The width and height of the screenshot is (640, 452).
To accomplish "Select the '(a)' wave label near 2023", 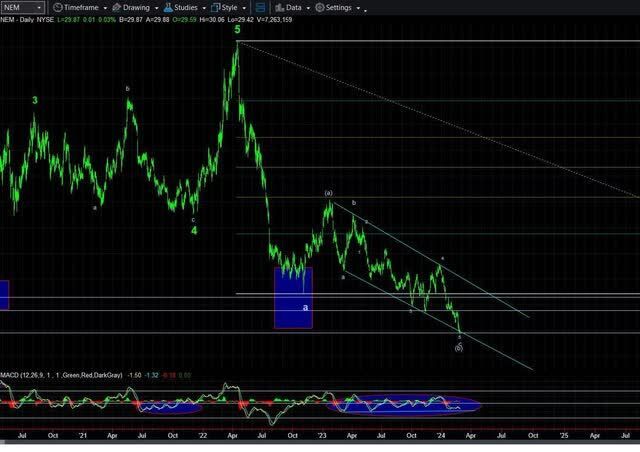I will click(x=329, y=193).
